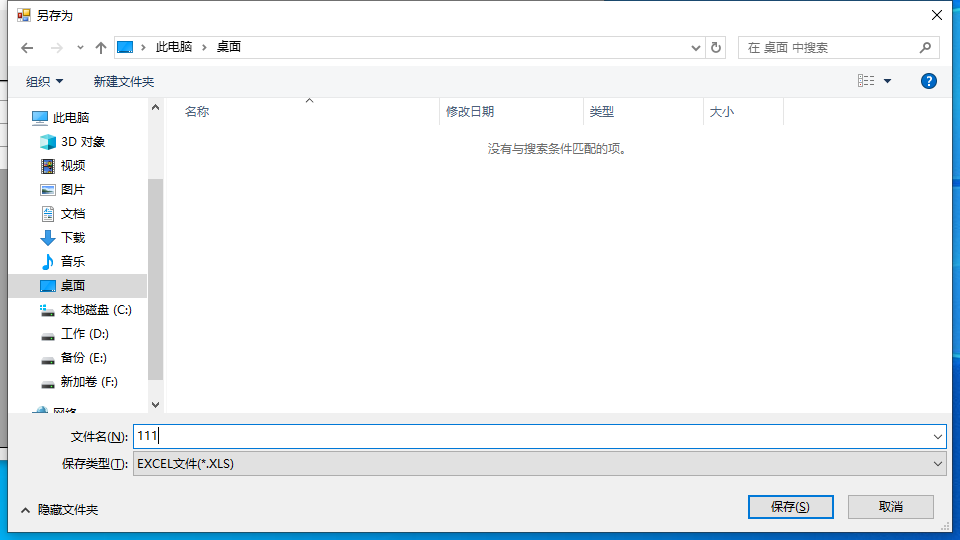Open the recent locations dropdown arrow
The image size is (960, 540).
[x=80, y=47]
